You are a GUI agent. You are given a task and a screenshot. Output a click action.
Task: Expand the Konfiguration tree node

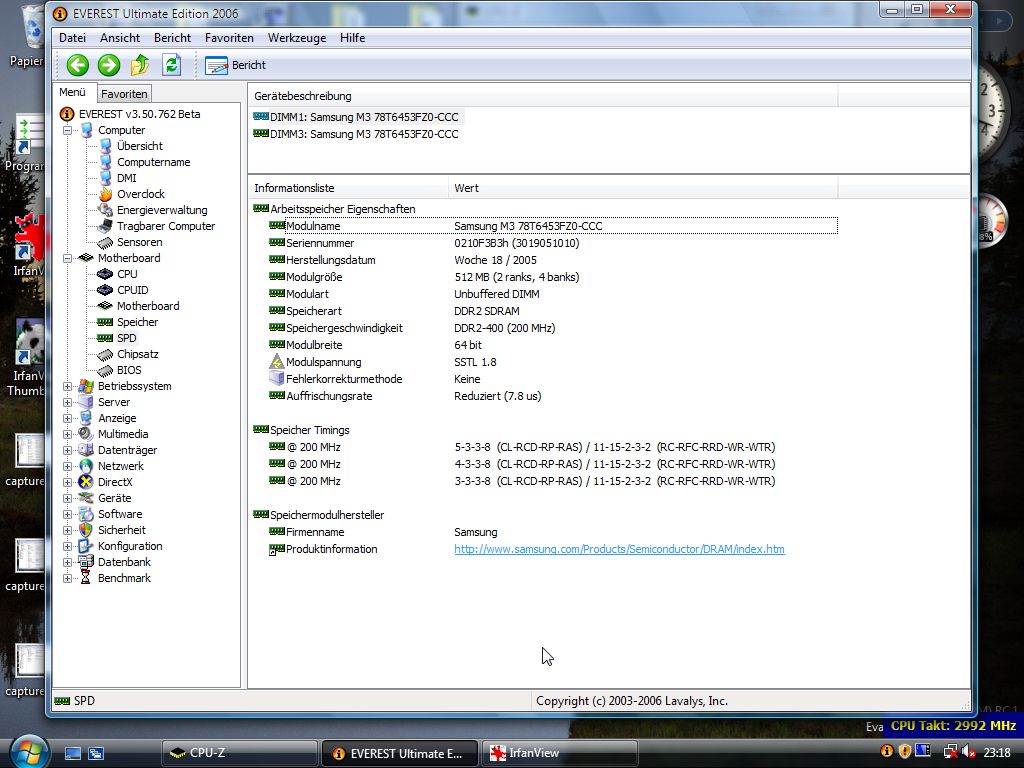coord(67,546)
